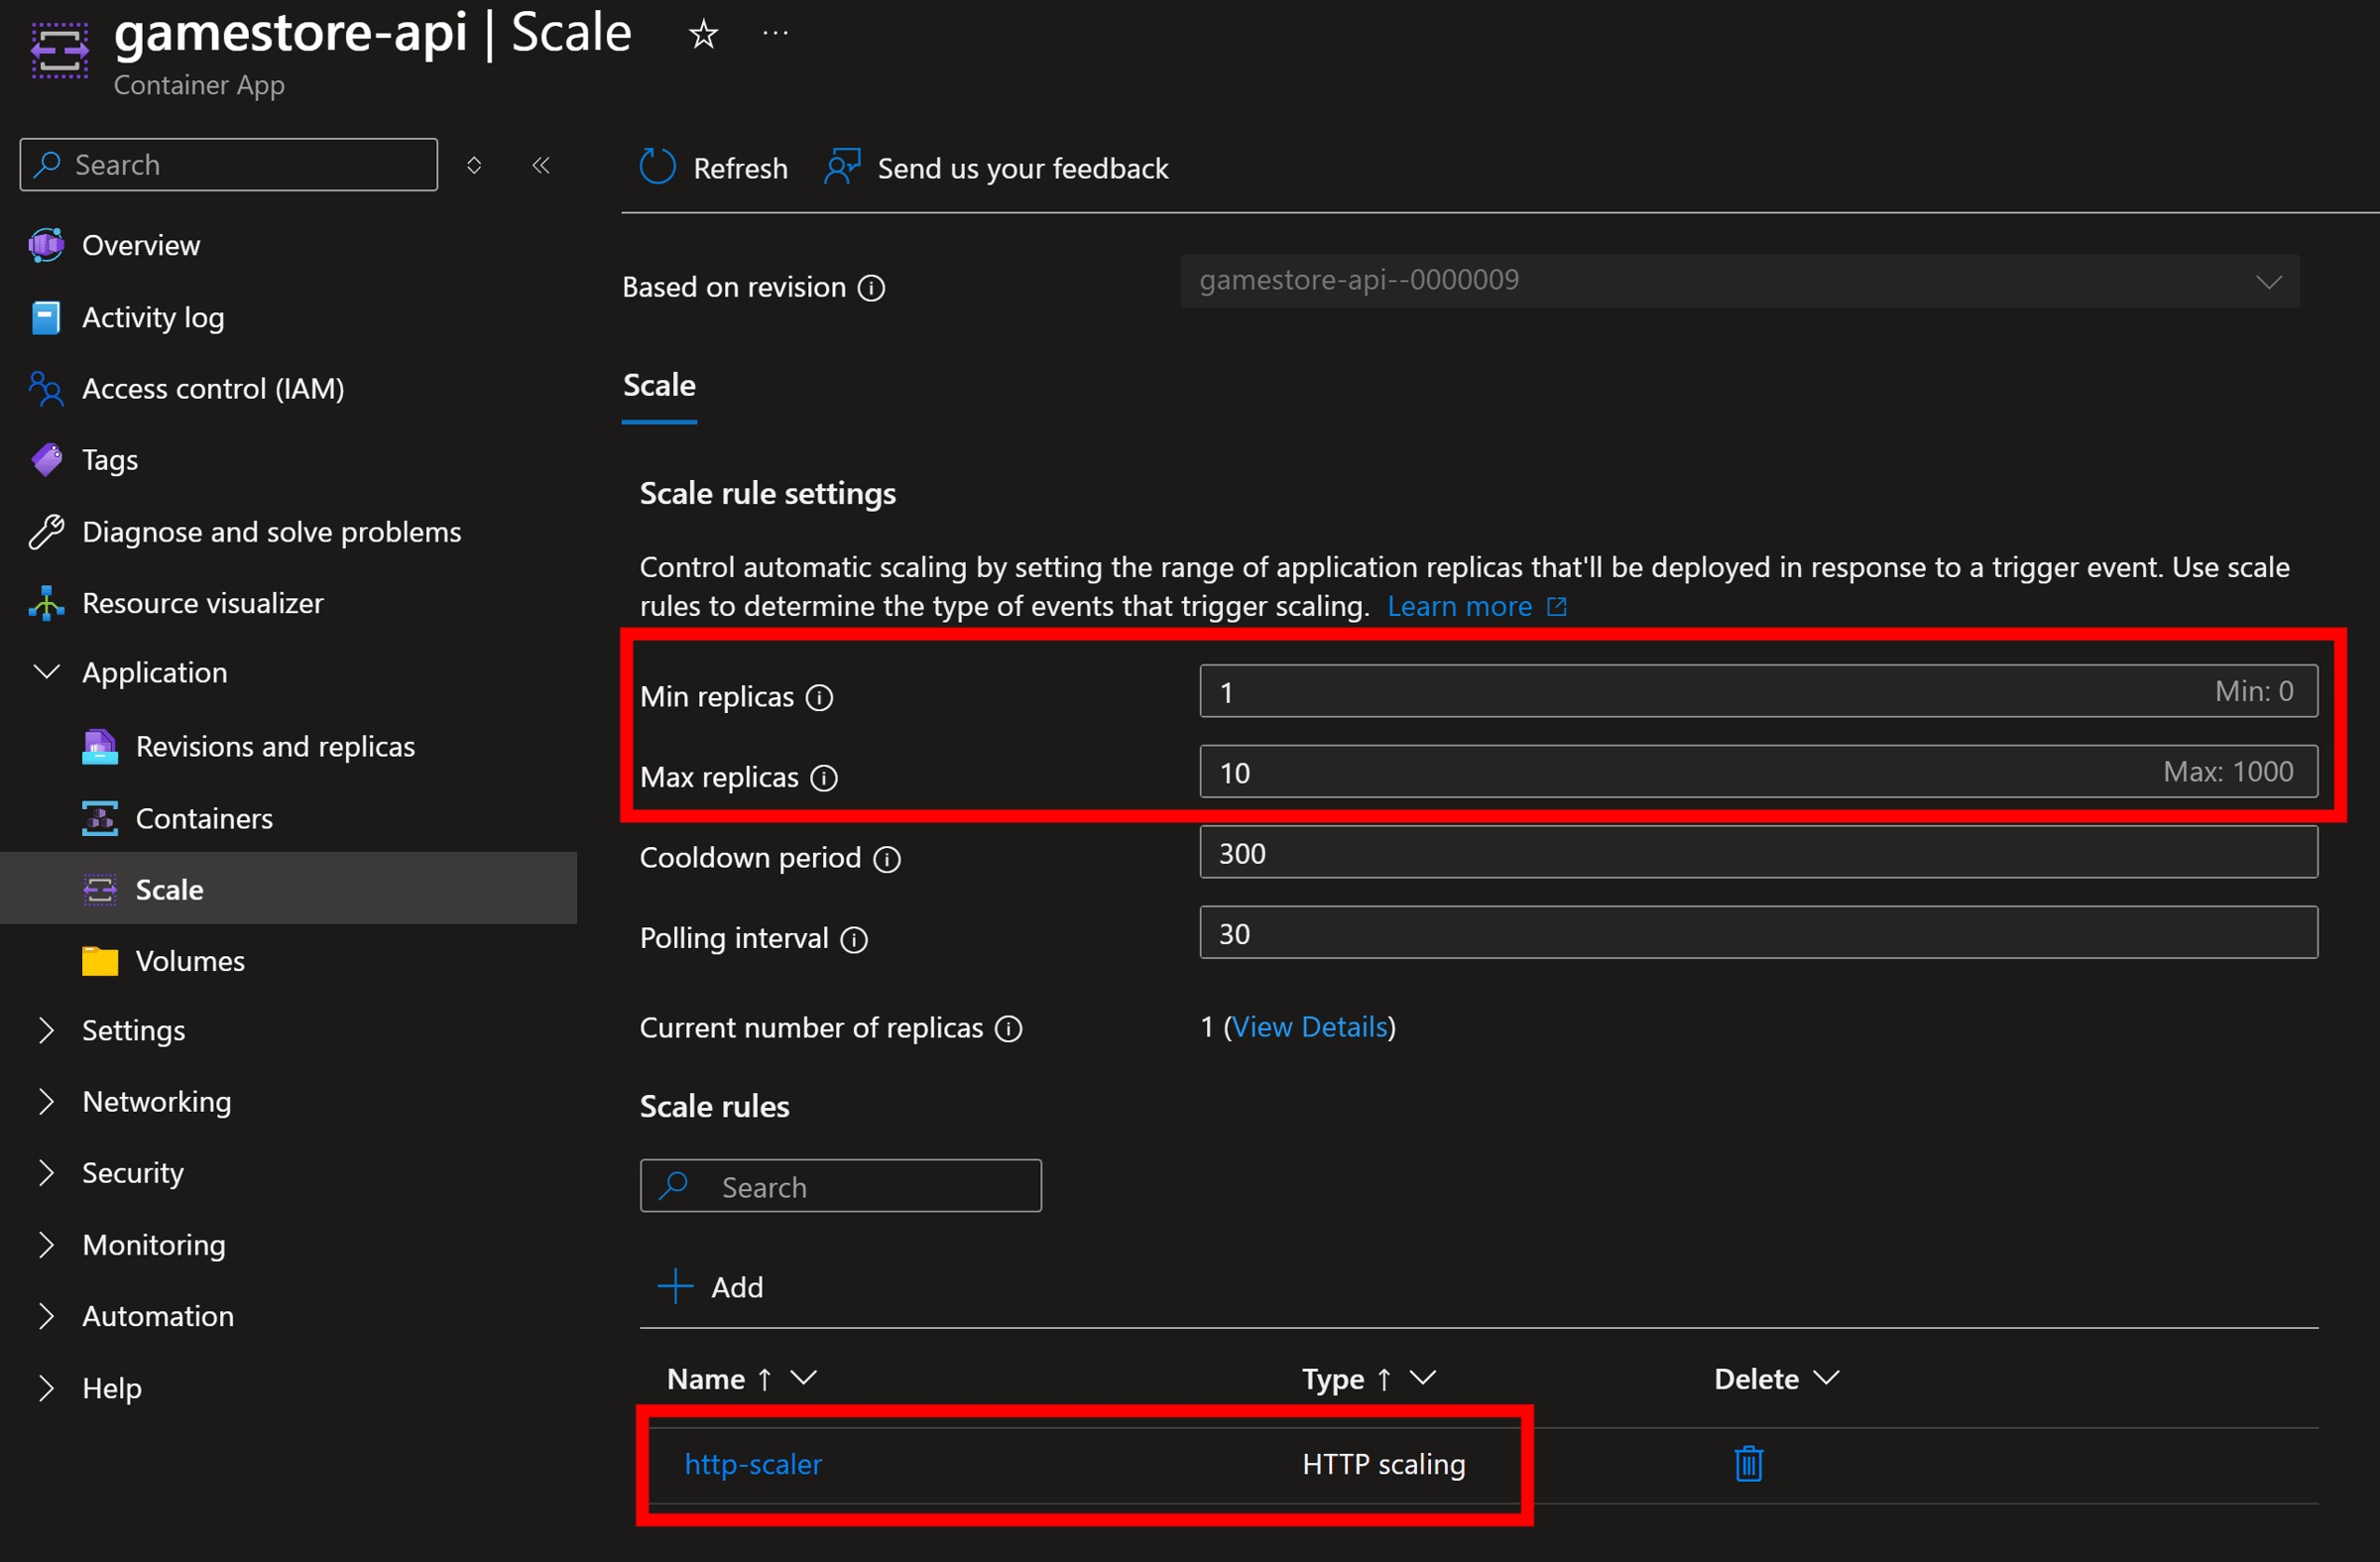Click the Resource visualizer icon

click(46, 603)
